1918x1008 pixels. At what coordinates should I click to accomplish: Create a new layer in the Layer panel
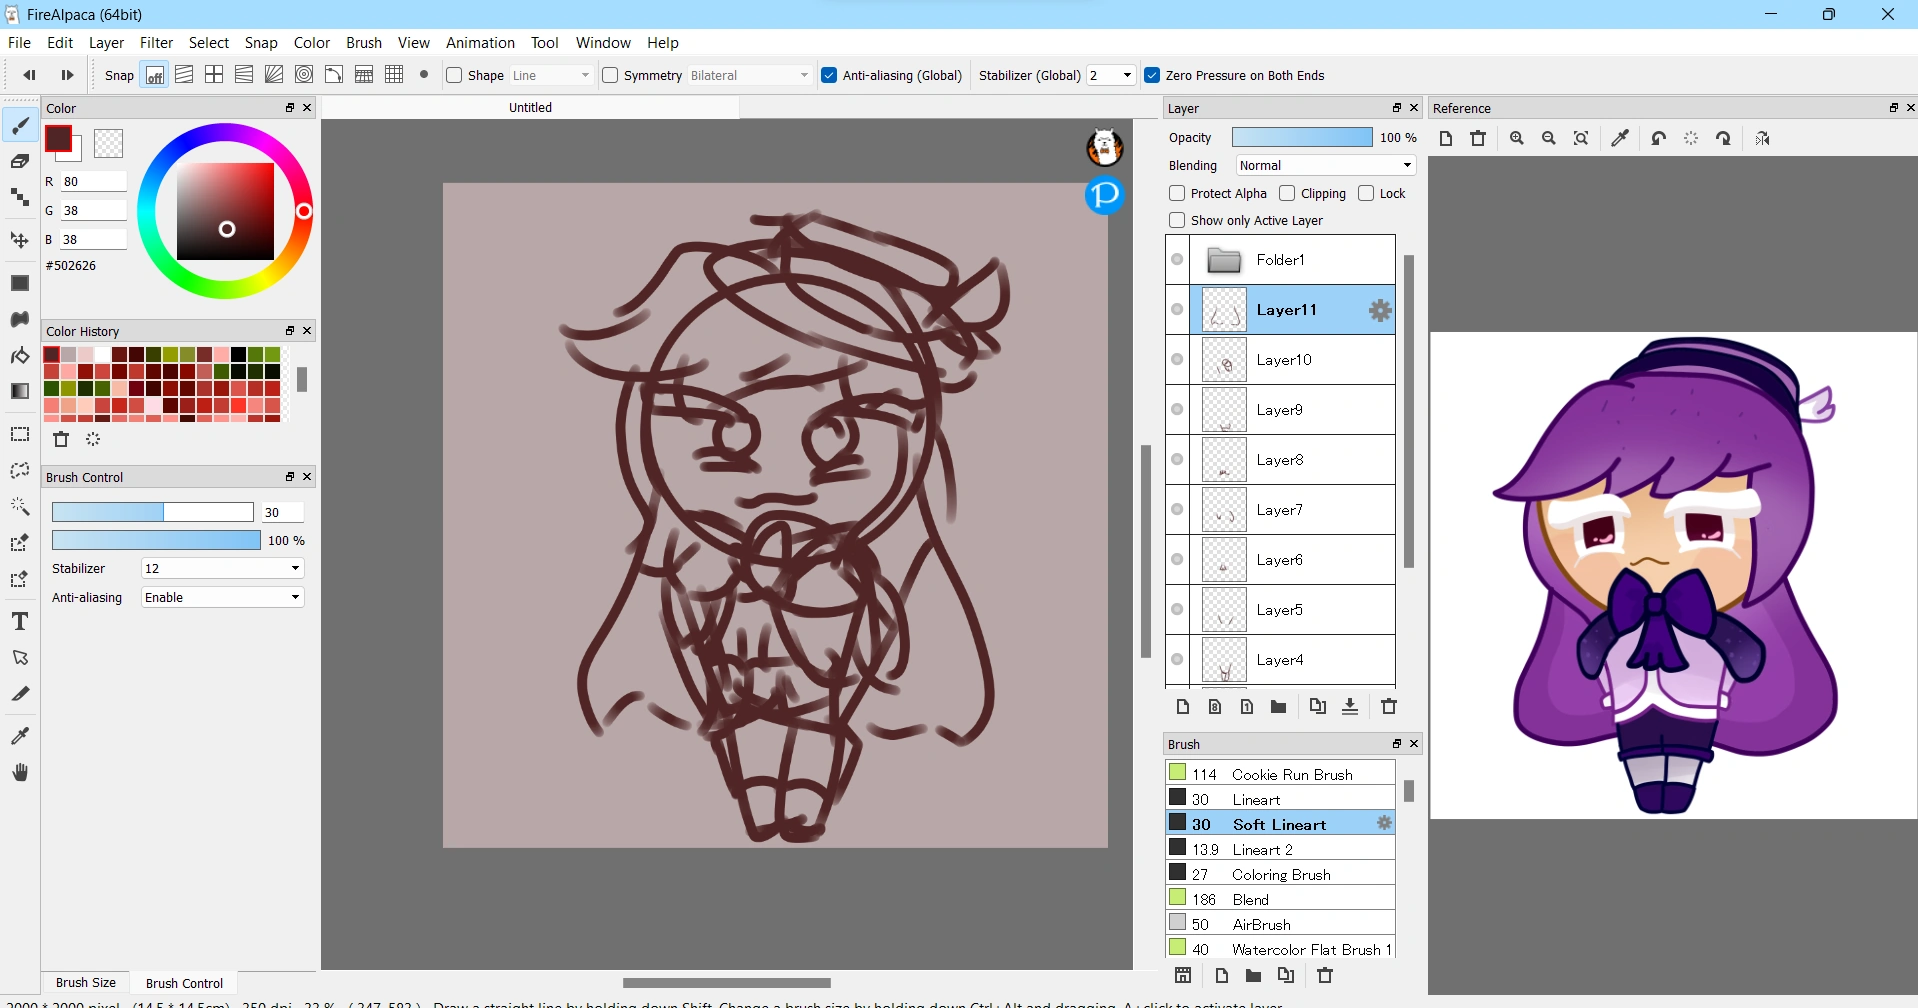click(1183, 706)
